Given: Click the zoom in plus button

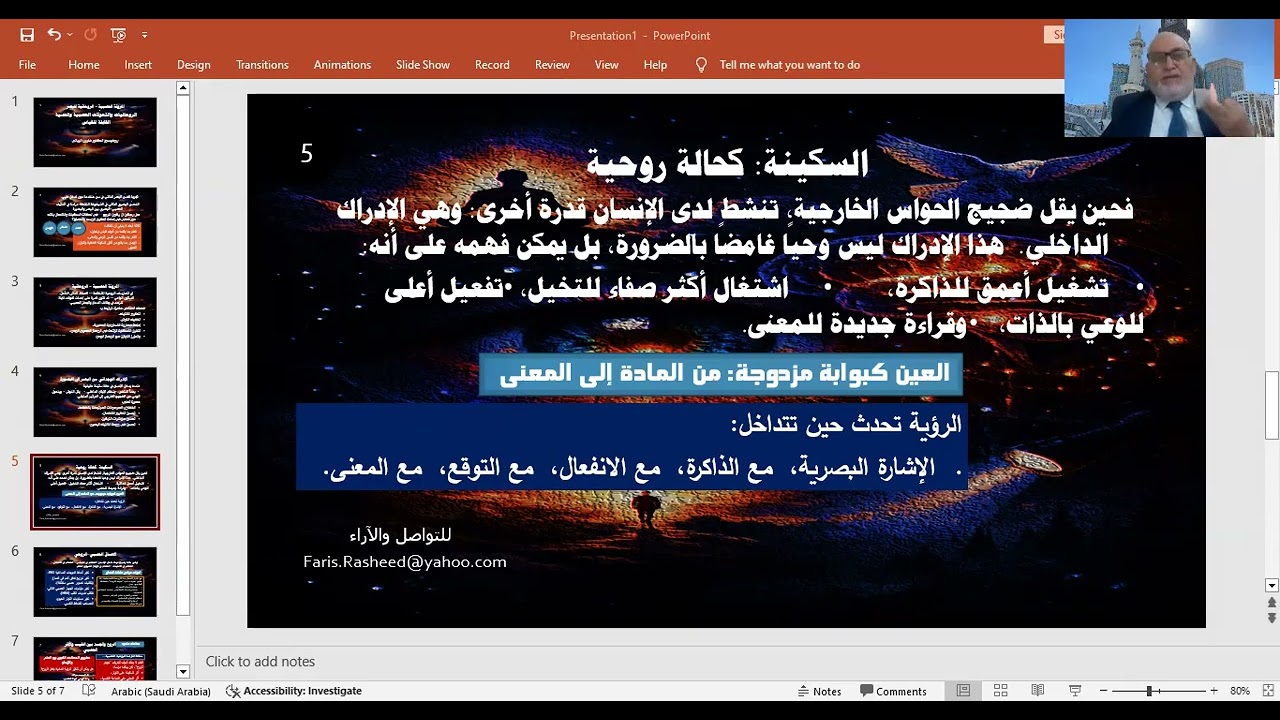Looking at the screenshot, I should (x=1214, y=691).
